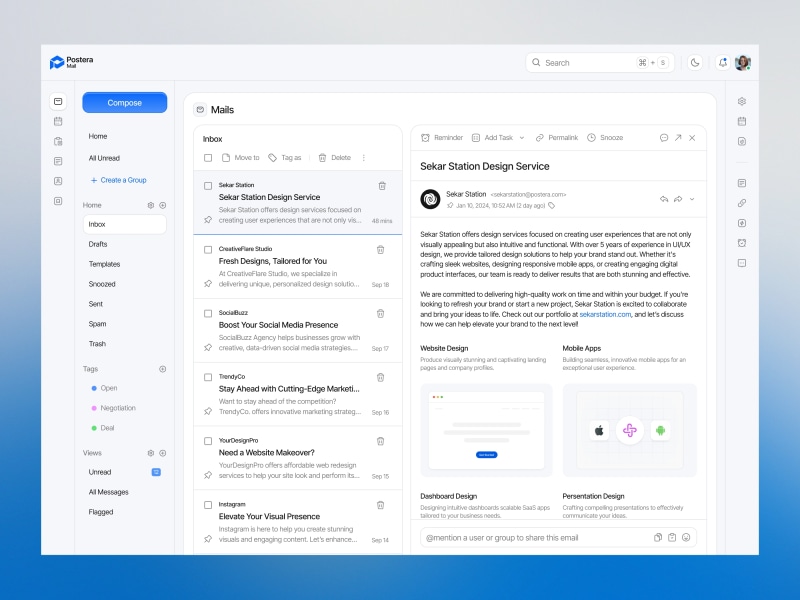
Task: Open the contacts icon in left rail
Action: click(x=58, y=181)
